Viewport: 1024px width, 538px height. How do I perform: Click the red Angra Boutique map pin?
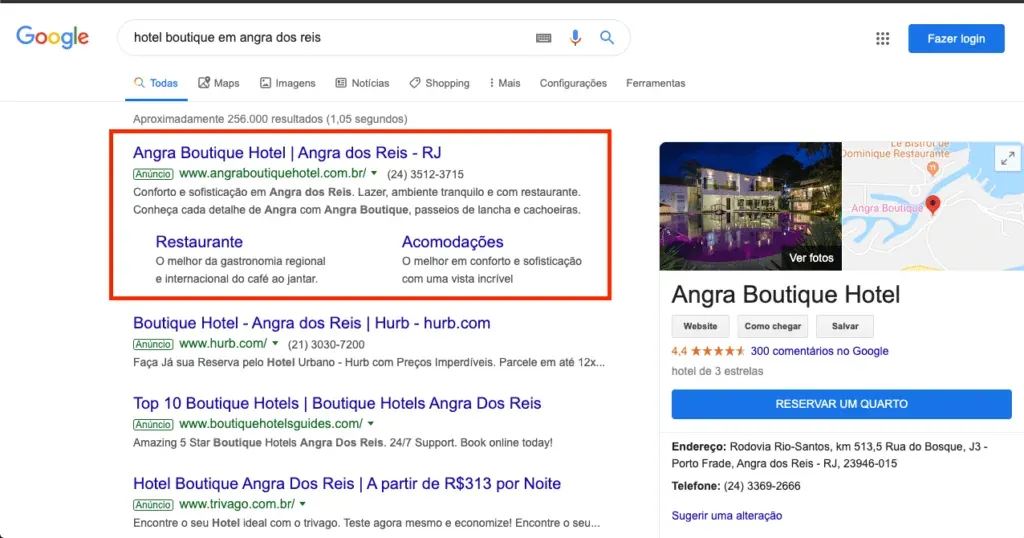(x=933, y=204)
